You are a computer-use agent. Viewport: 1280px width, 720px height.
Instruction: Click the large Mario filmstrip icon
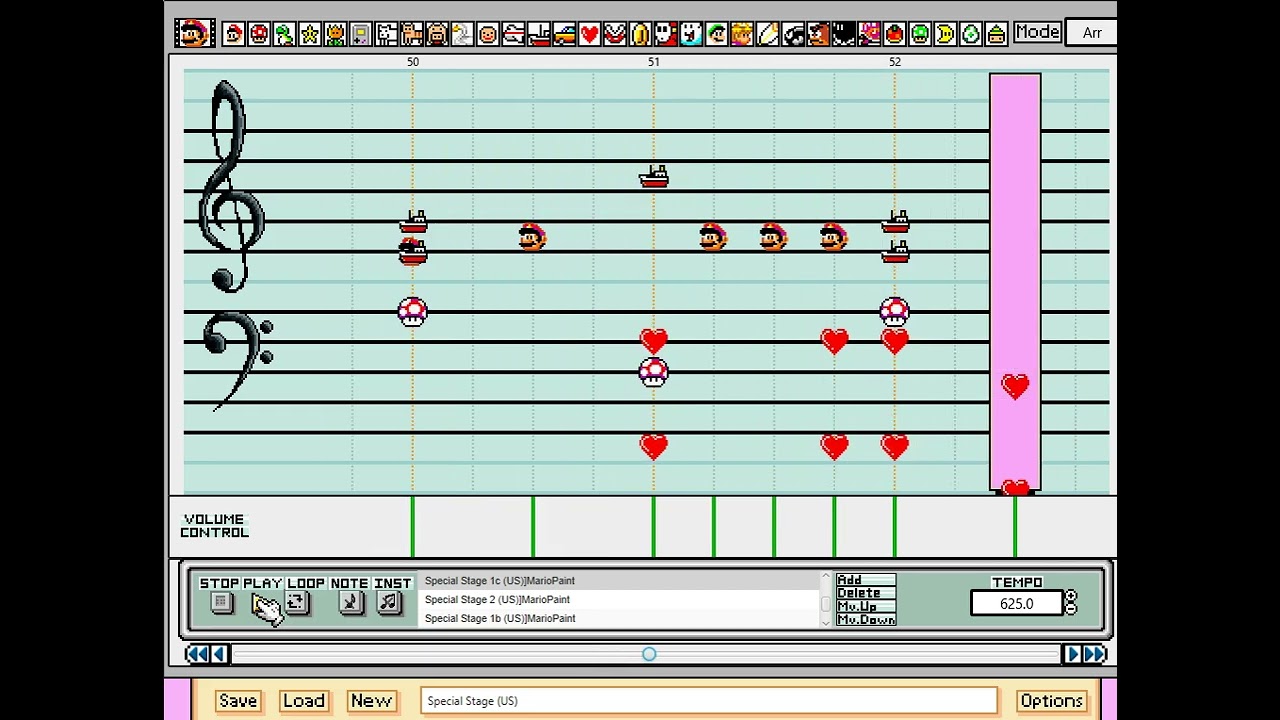coord(193,33)
